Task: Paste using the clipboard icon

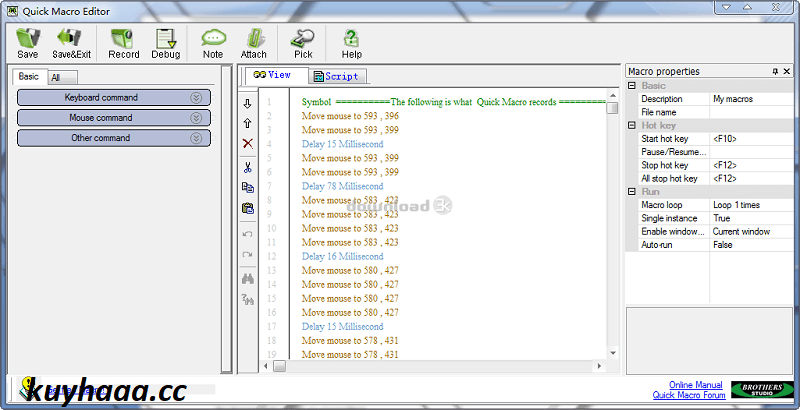Action: (x=247, y=208)
